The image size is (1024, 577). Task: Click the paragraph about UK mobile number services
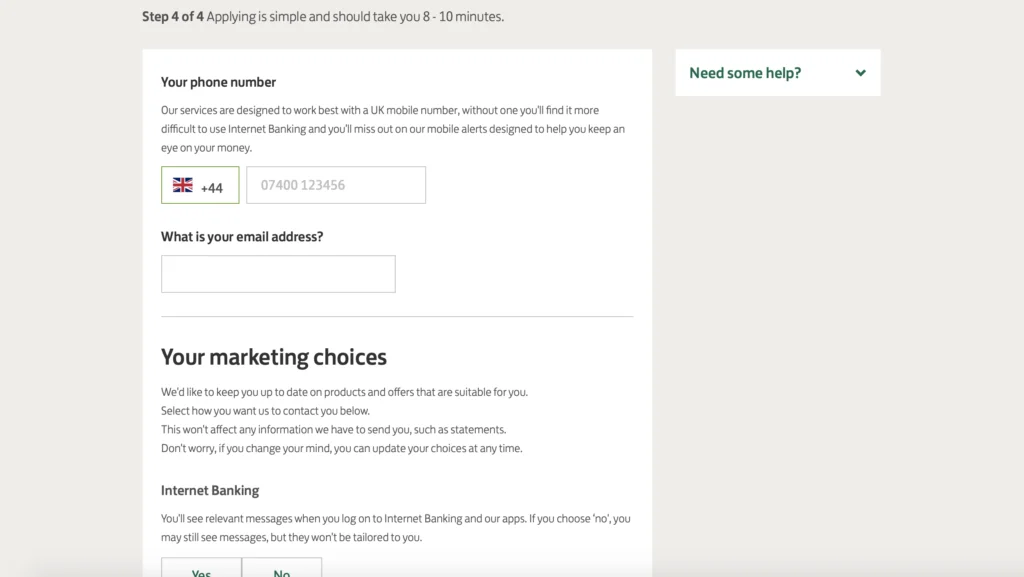click(392, 129)
